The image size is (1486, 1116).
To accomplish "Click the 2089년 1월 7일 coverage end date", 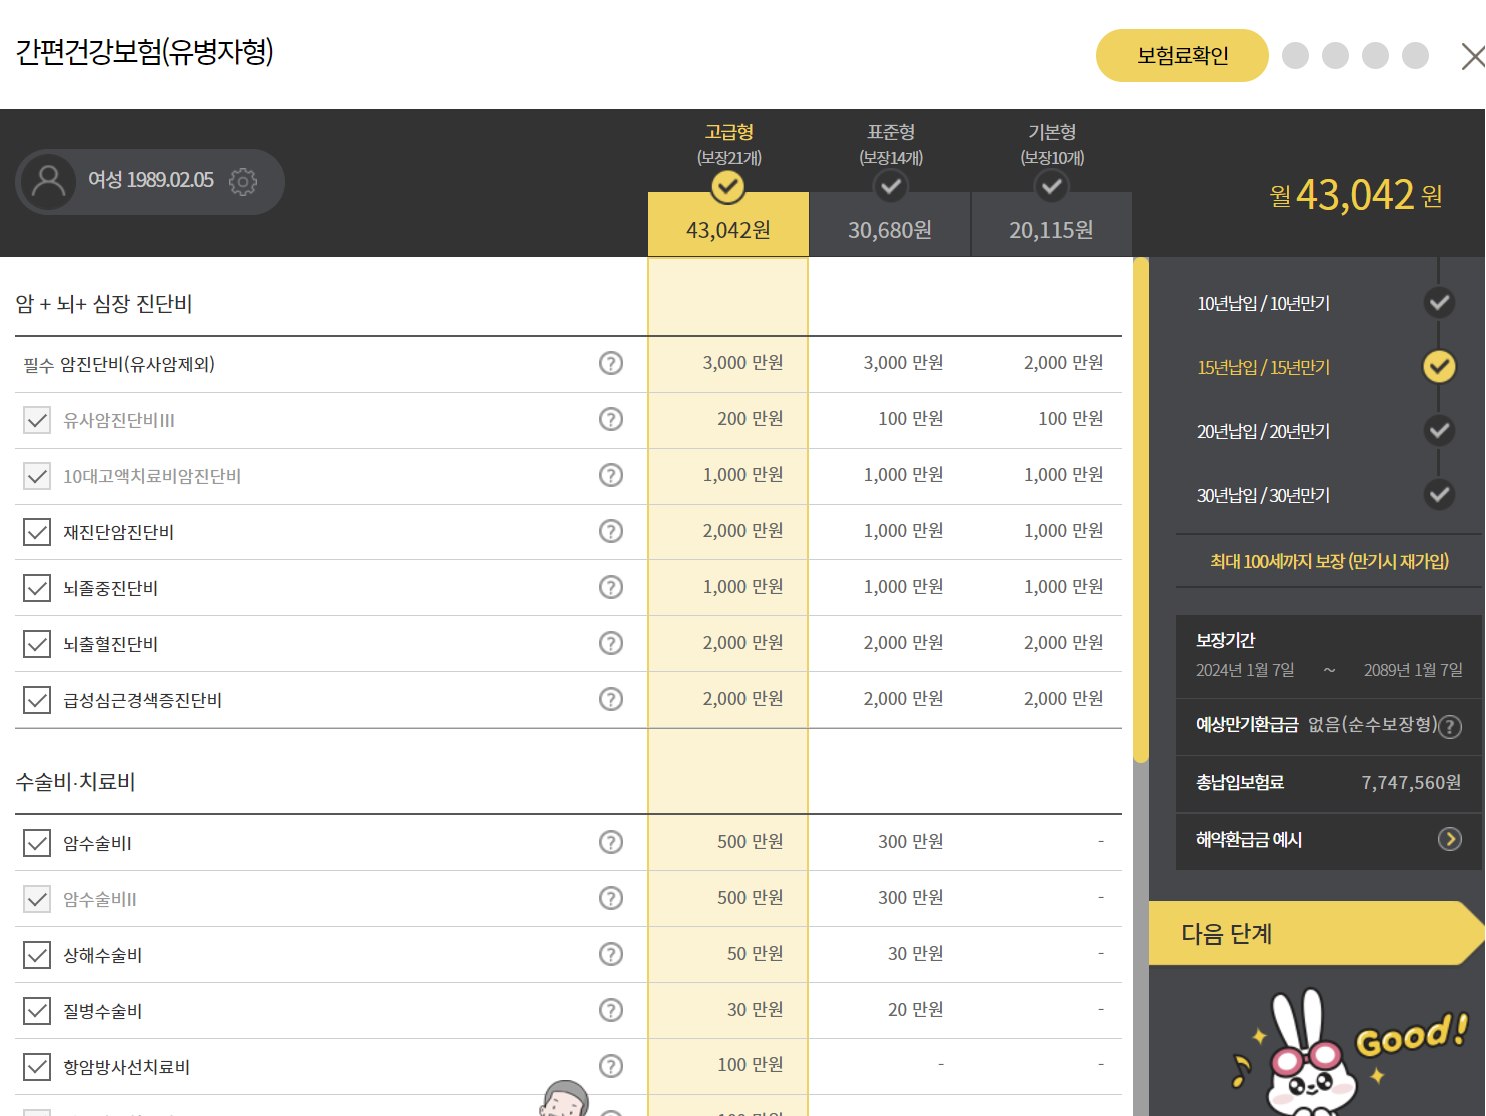I will [1413, 670].
